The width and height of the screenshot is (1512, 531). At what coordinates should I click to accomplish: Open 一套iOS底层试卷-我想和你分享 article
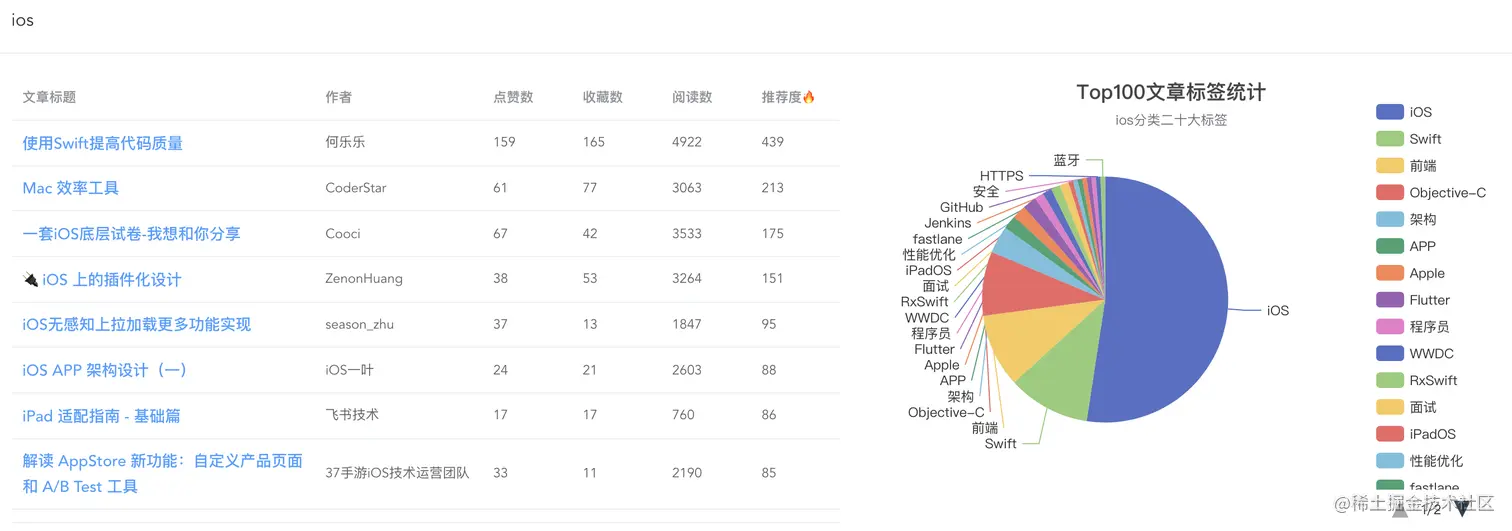131,234
